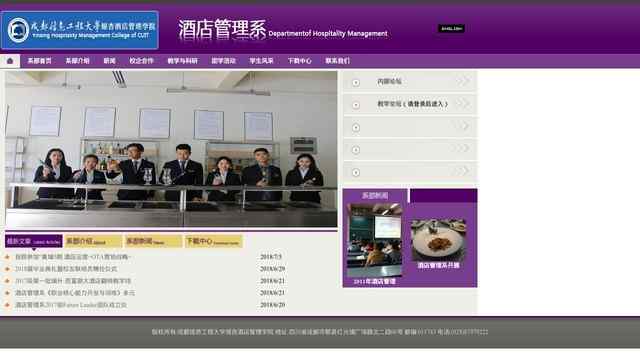Click the college logo banner at top left
Screen dimensions: 640x360
coord(80,30)
